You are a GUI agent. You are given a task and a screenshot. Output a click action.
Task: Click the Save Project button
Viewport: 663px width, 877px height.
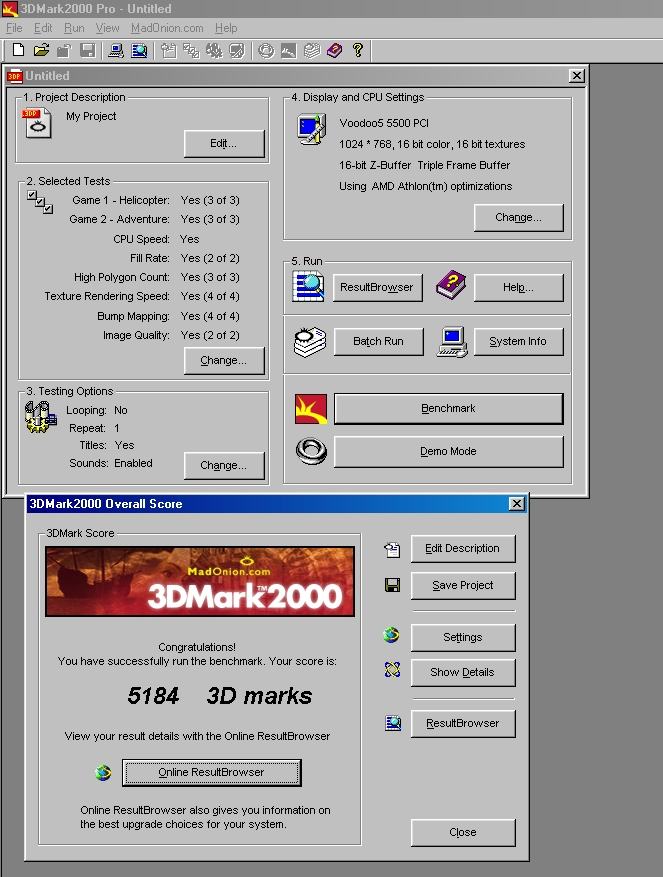click(463, 586)
